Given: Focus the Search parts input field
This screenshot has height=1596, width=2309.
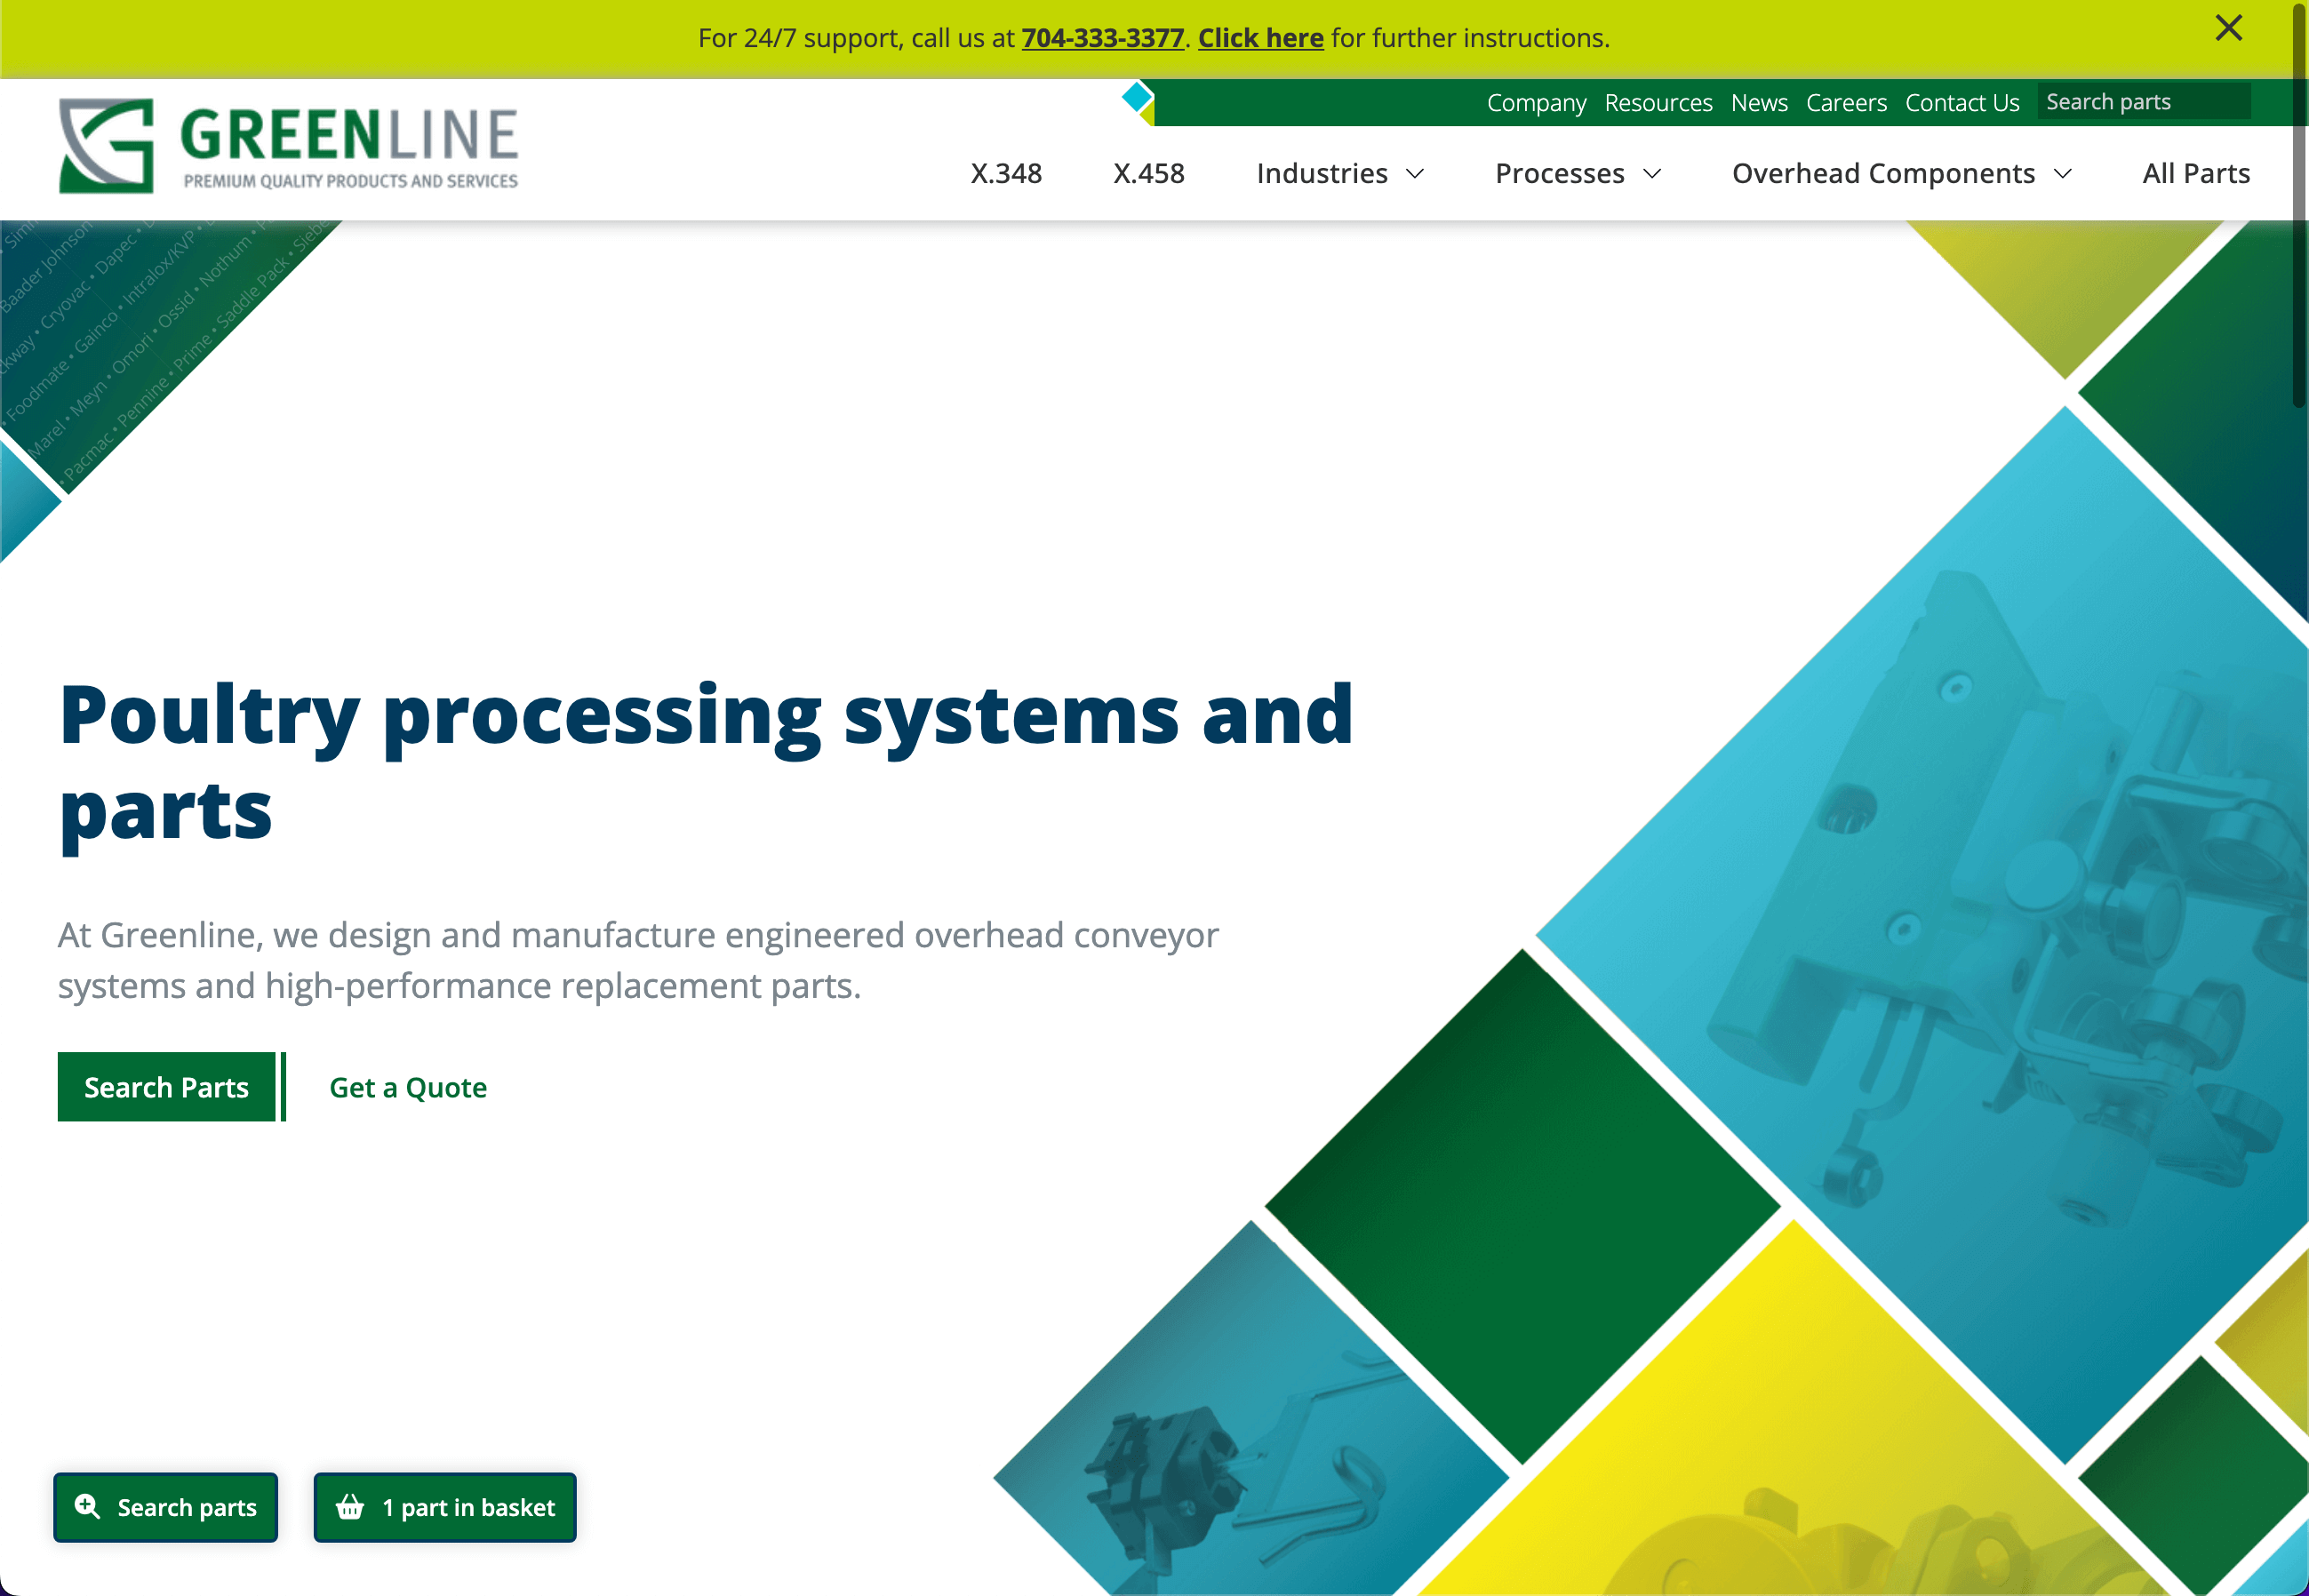Looking at the screenshot, I should 2143,102.
